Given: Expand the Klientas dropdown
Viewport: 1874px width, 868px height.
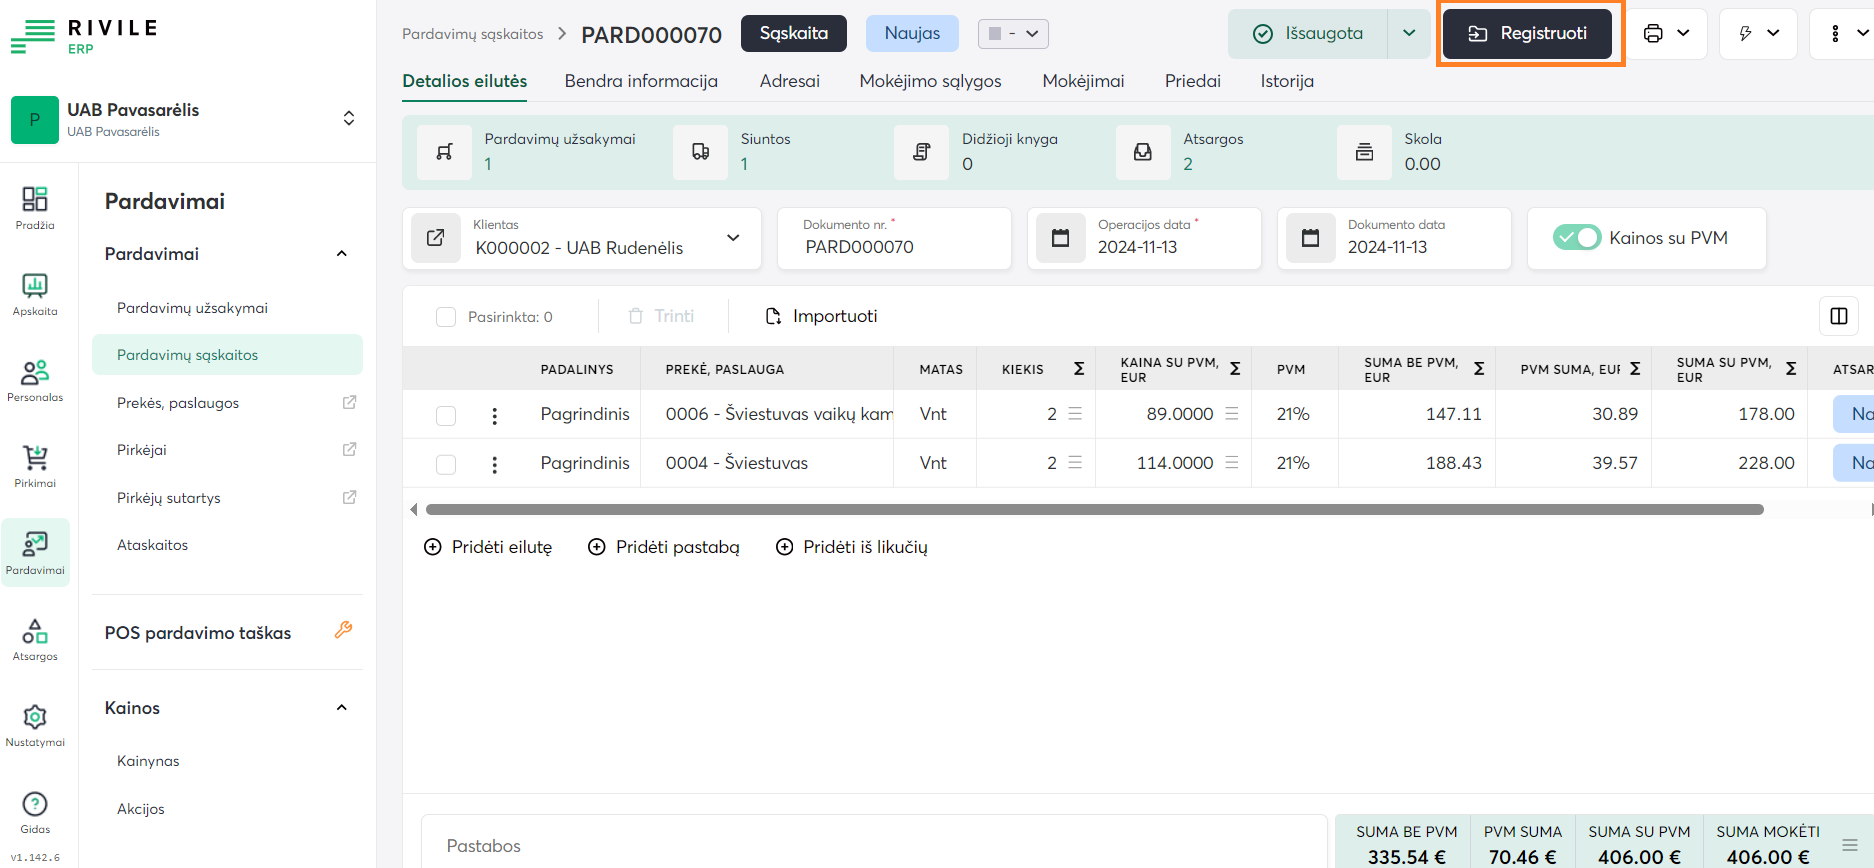Looking at the screenshot, I should (x=733, y=238).
